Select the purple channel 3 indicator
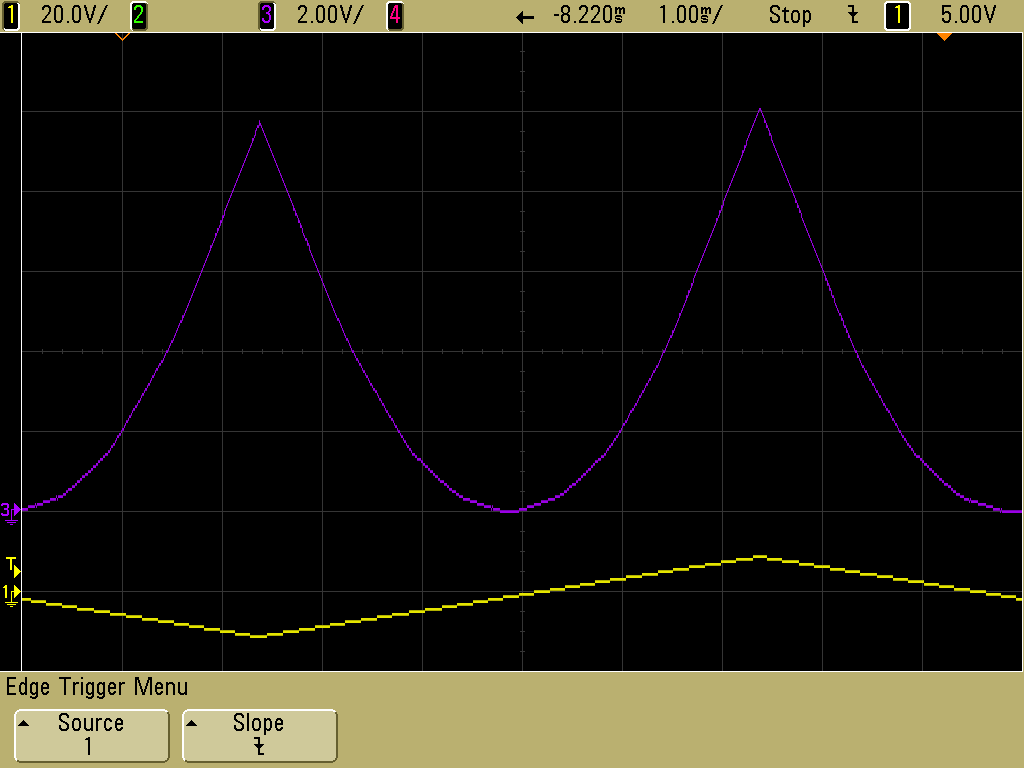The height and width of the screenshot is (768, 1024). 266,15
